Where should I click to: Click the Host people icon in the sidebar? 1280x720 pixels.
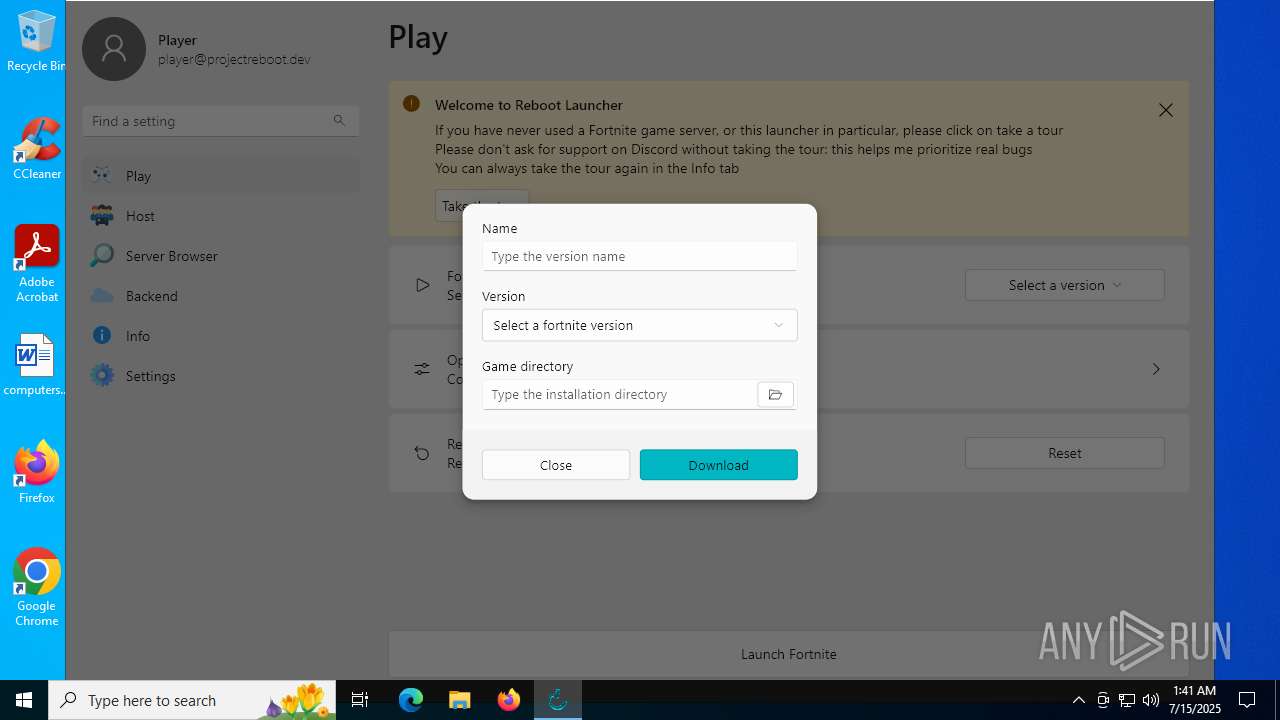point(101,215)
